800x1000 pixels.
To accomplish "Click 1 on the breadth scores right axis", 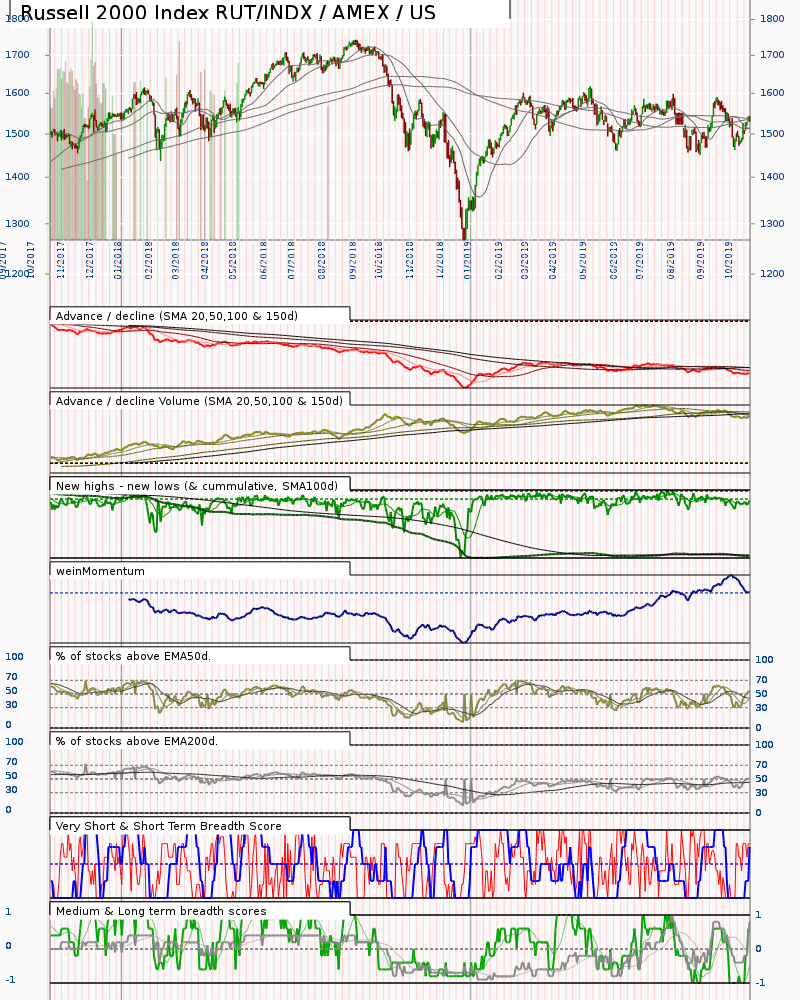I will click(758, 915).
